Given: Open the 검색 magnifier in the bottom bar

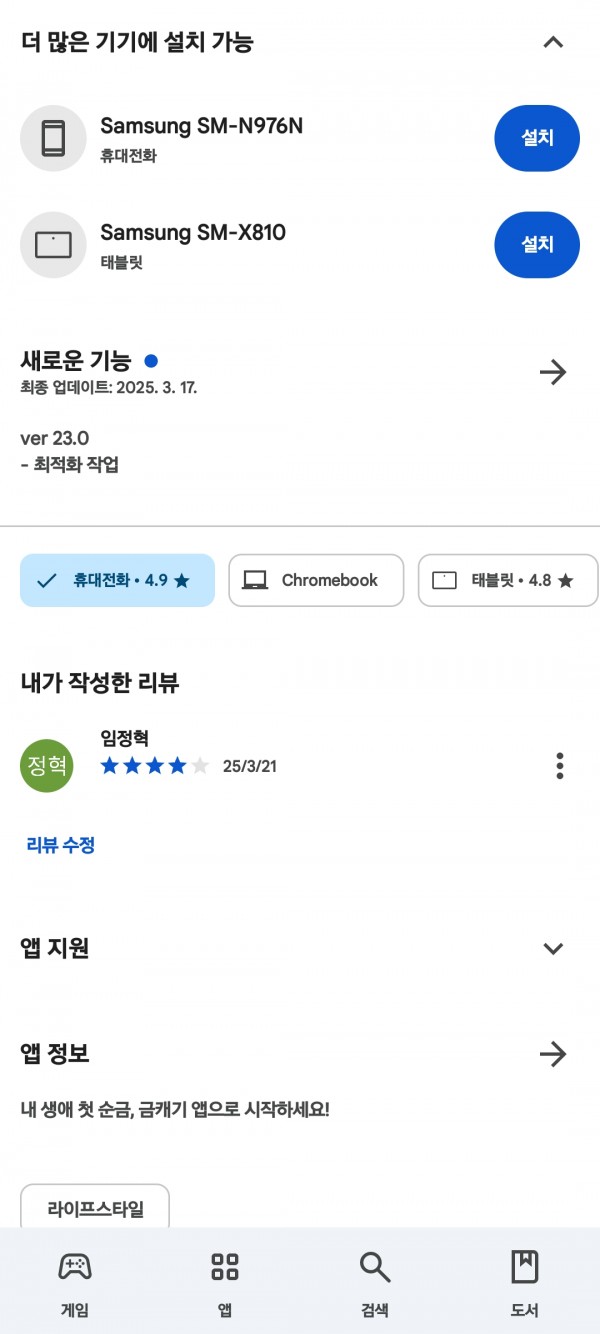Looking at the screenshot, I should pos(375,1267).
